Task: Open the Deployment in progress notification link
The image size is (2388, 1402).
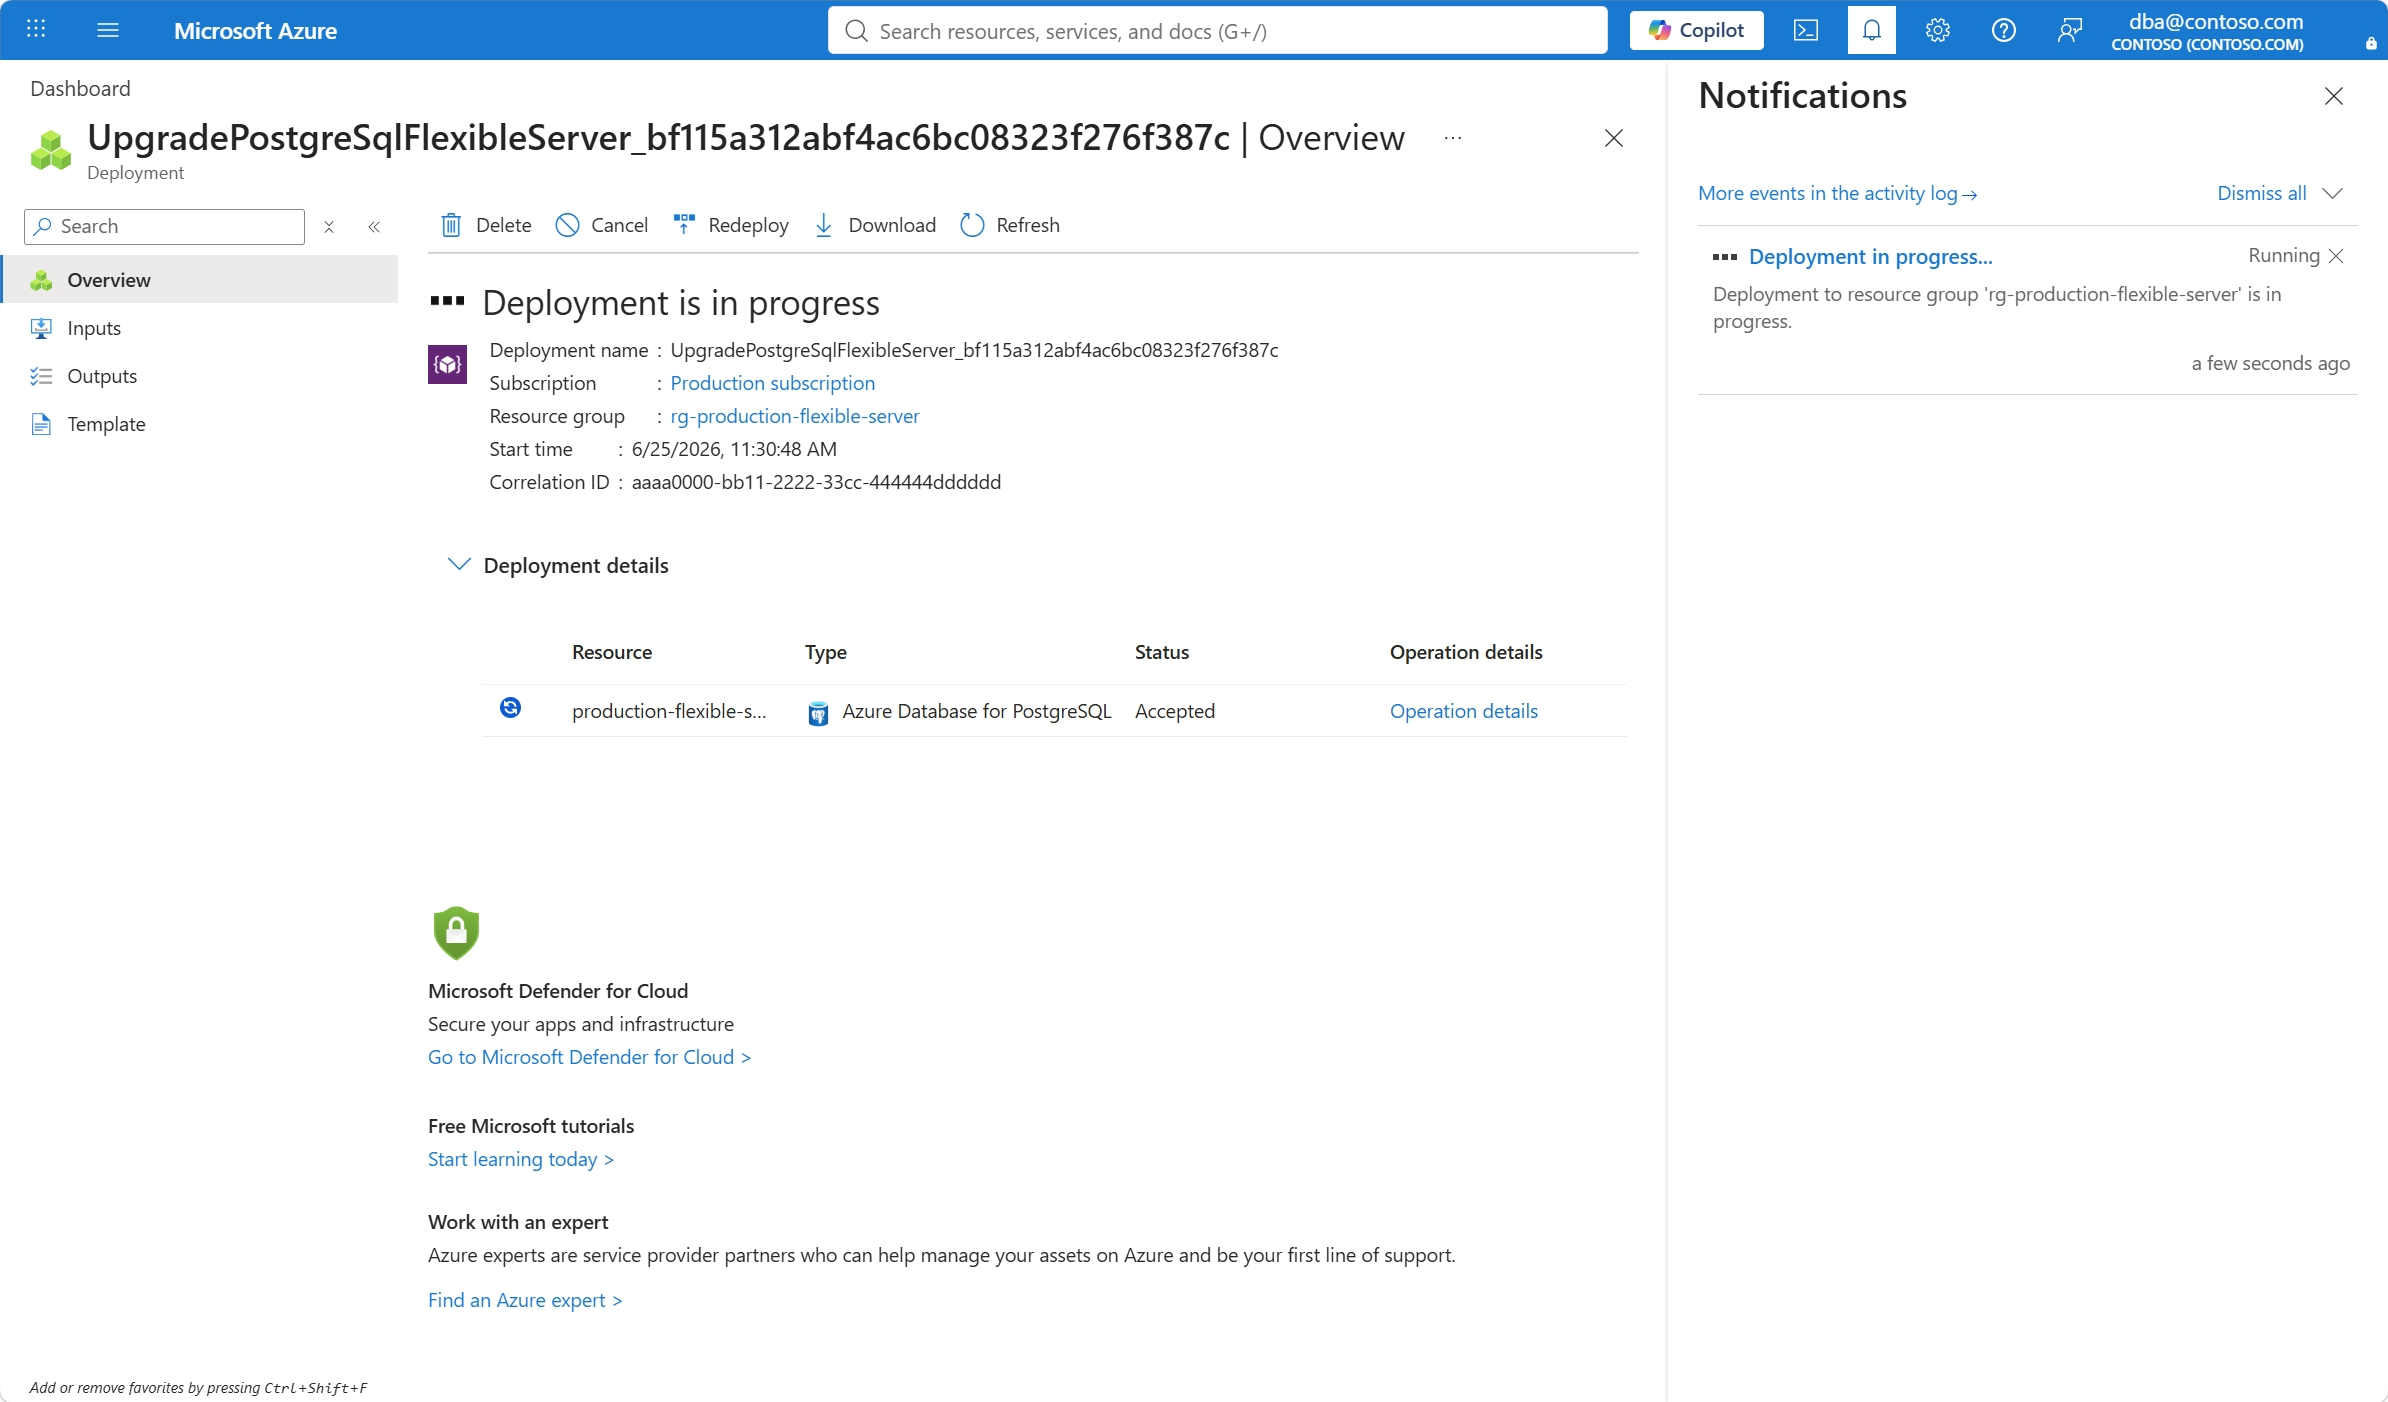Action: [x=1871, y=256]
